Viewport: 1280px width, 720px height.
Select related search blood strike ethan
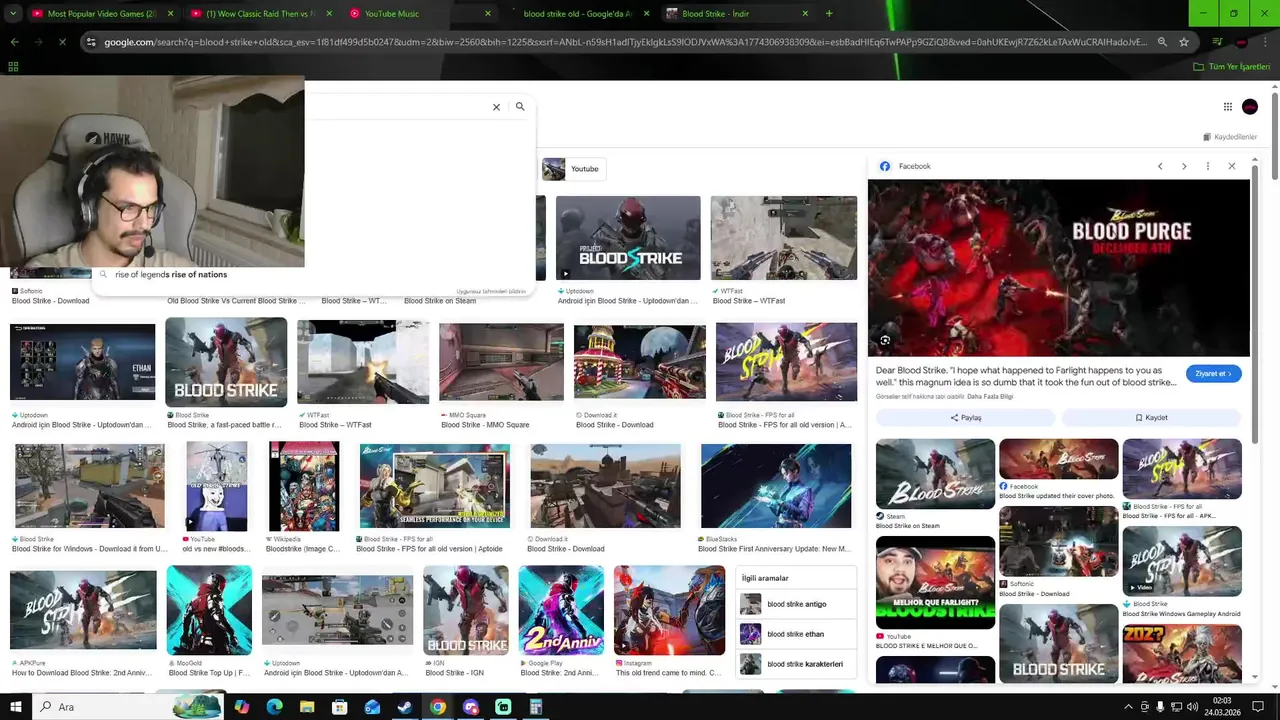[797, 634]
